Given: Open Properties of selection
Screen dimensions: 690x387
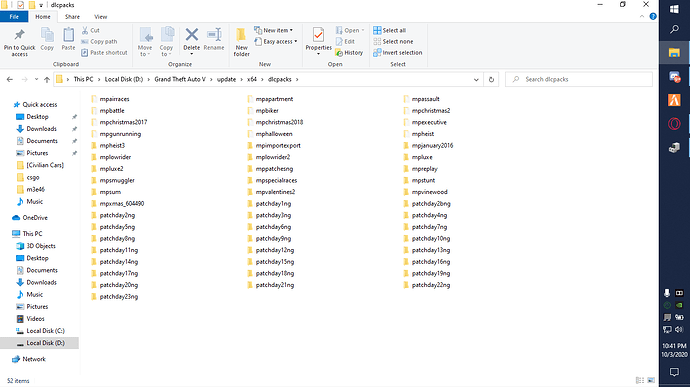Looking at the screenshot, I should pos(319,42).
